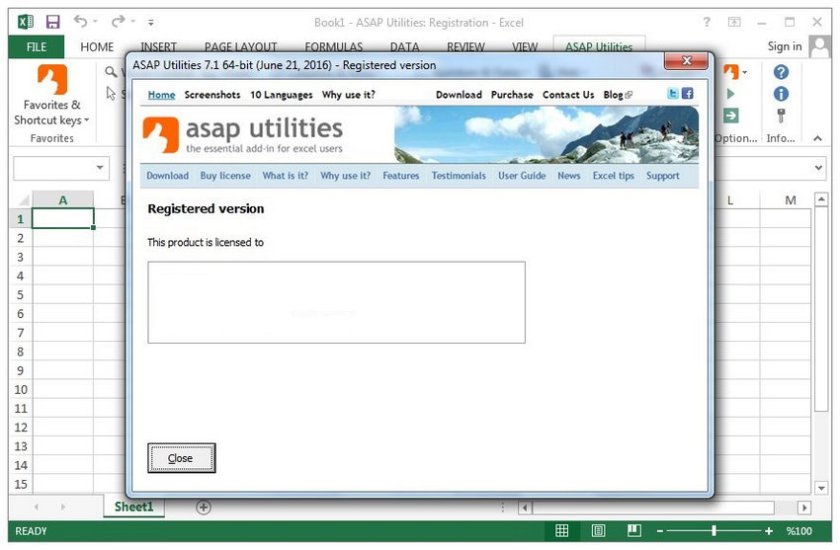Click the Redo arrow icon
Image resolution: width=840 pixels, height=550 pixels.
pyautogui.click(x=117, y=21)
